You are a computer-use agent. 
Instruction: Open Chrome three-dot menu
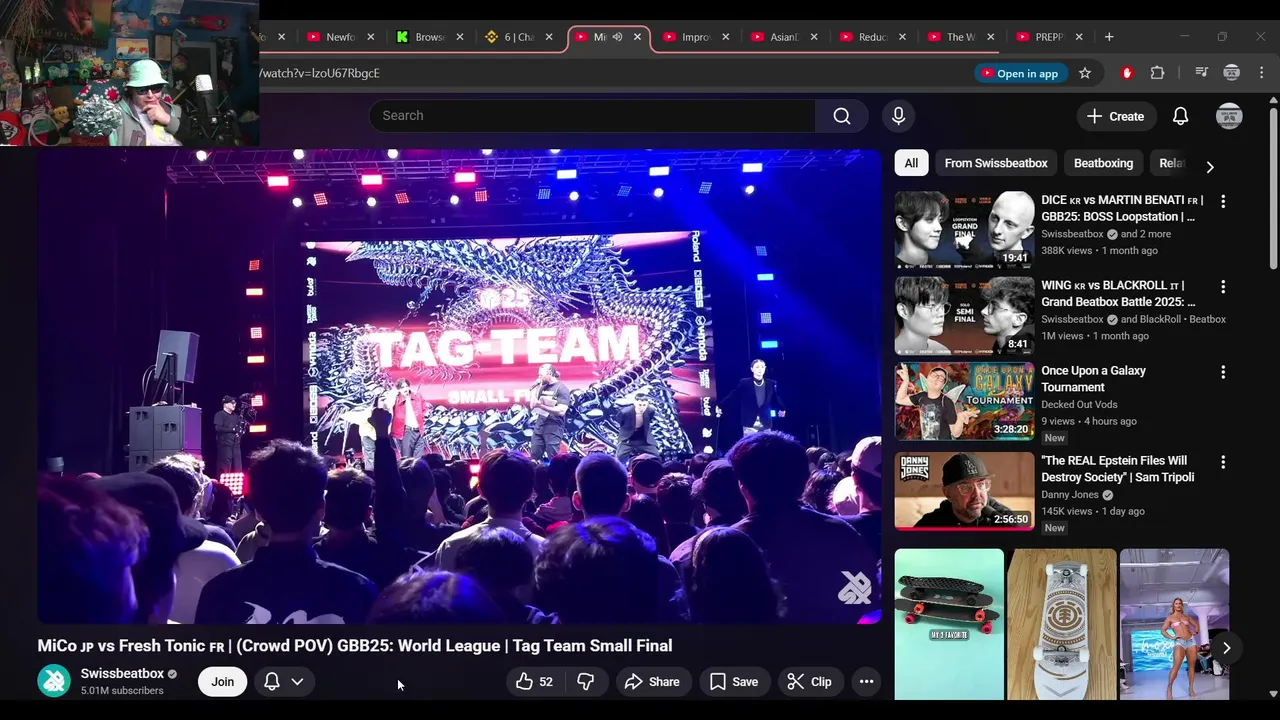click(1261, 73)
